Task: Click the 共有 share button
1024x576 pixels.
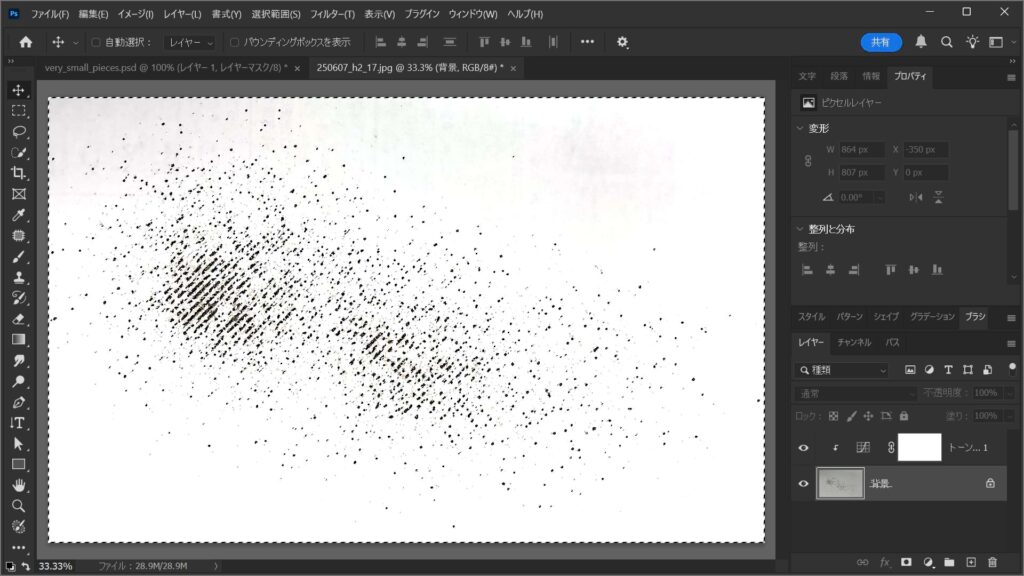Action: 881,42
